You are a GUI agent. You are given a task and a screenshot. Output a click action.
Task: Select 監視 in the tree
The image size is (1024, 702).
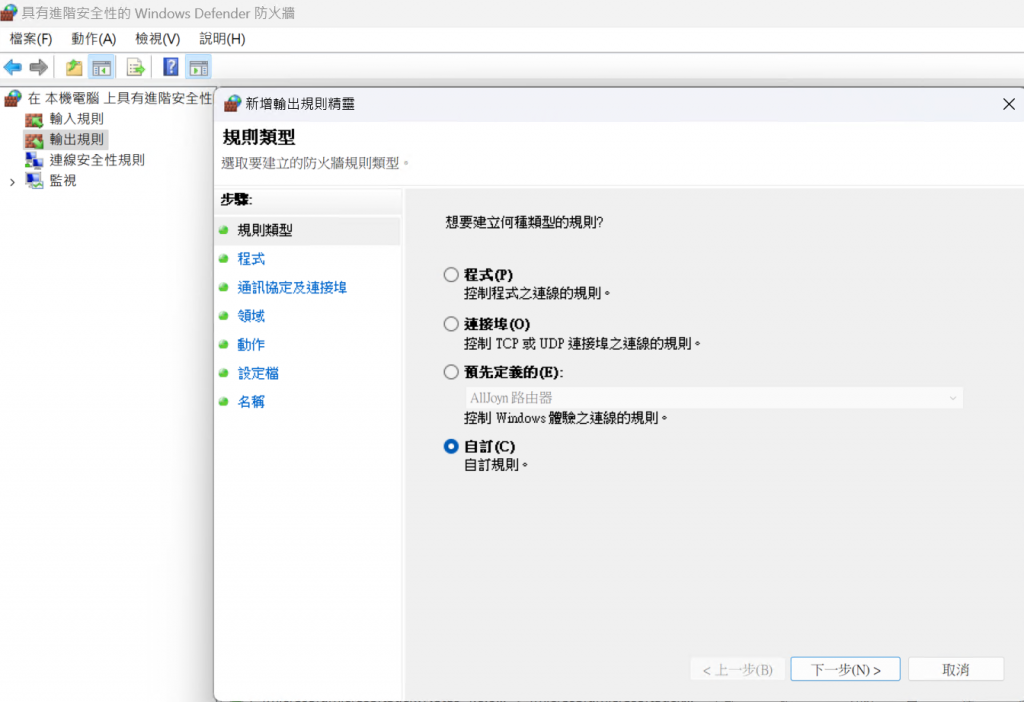(x=63, y=181)
